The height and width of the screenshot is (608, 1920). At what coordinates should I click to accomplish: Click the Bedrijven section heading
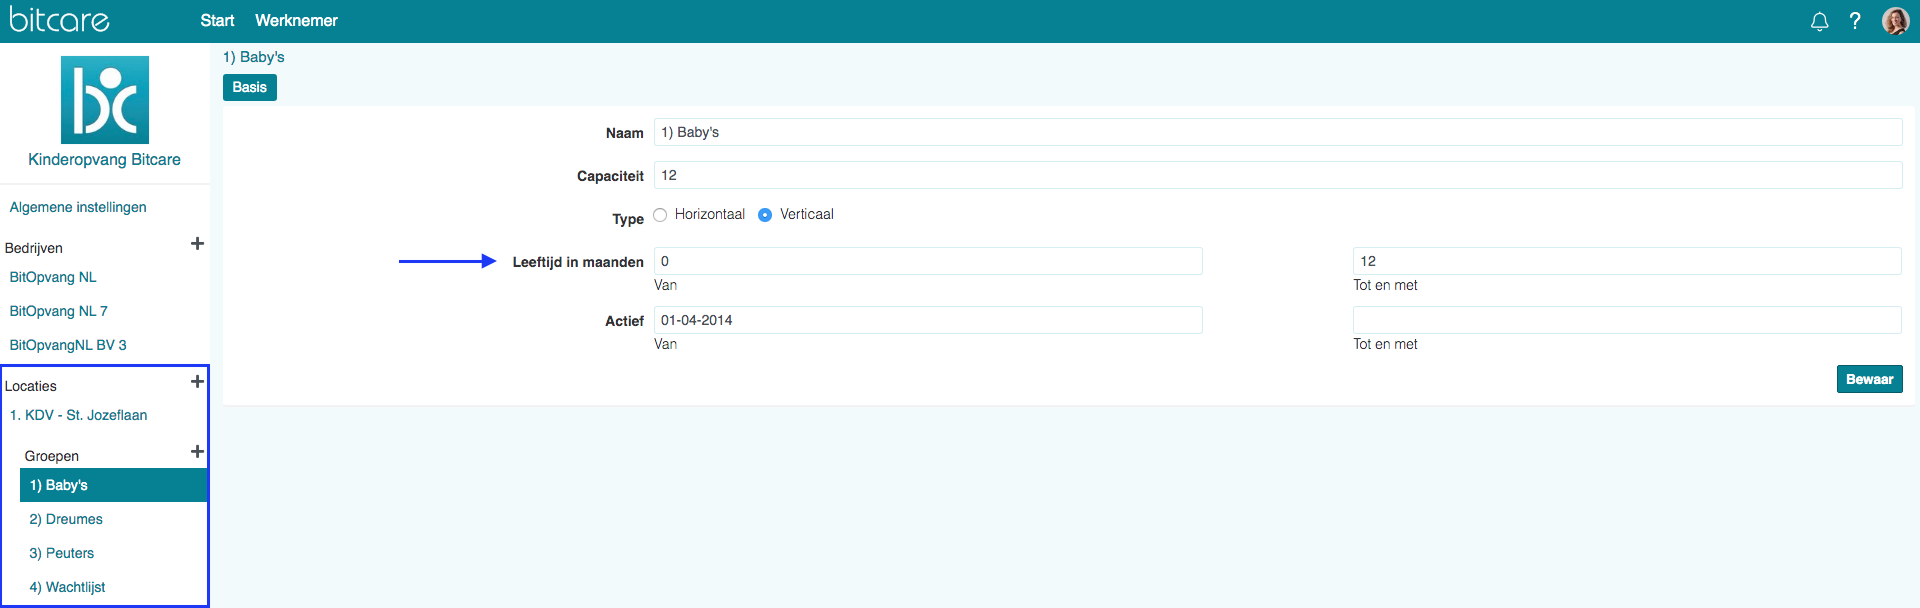pos(34,248)
